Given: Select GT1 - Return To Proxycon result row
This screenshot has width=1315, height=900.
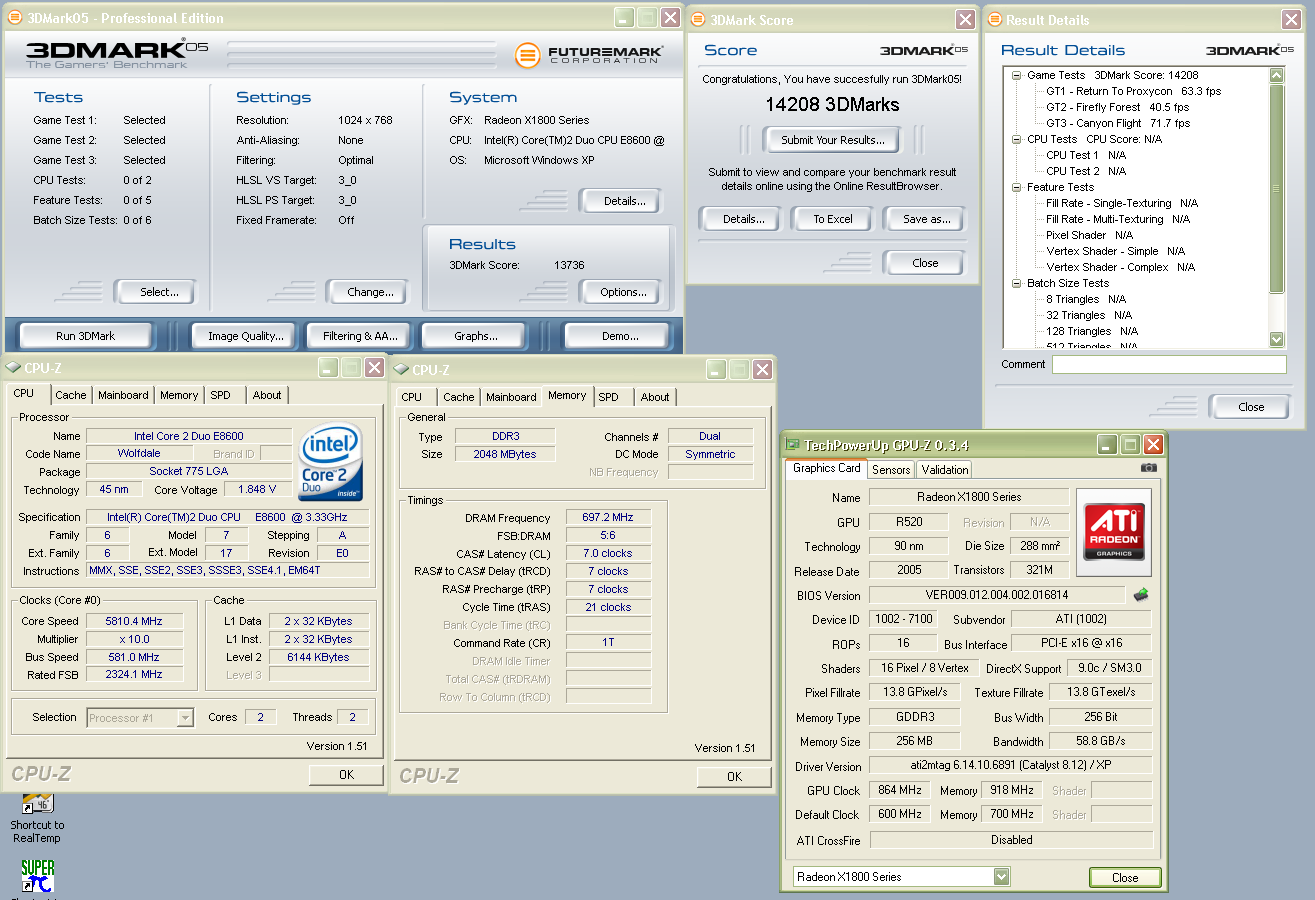Looking at the screenshot, I should 1133,91.
